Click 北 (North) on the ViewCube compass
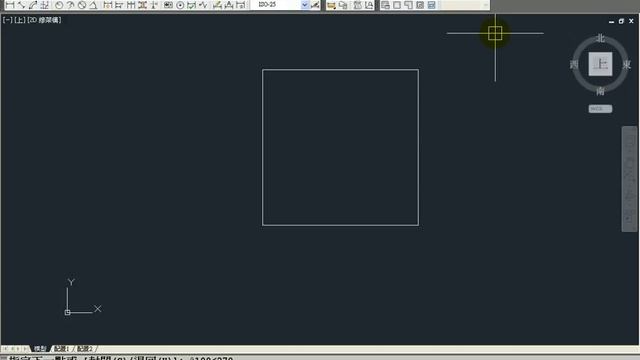 tap(600, 38)
